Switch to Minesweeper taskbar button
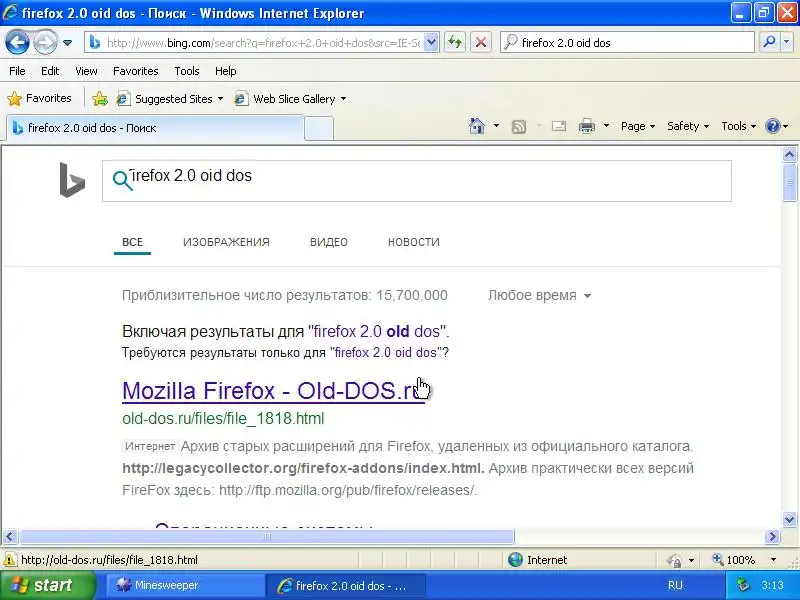800x600 pixels. [x=185, y=585]
